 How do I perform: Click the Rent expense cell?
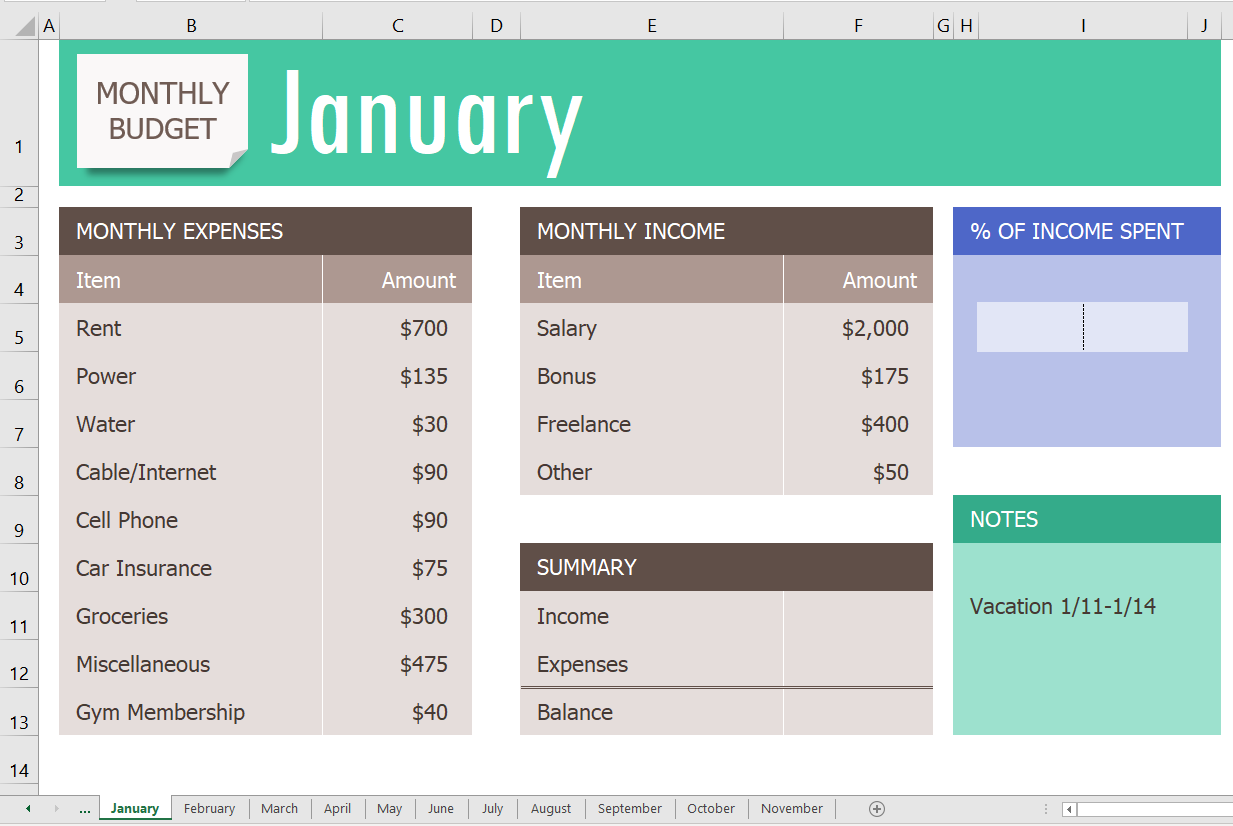pos(191,328)
